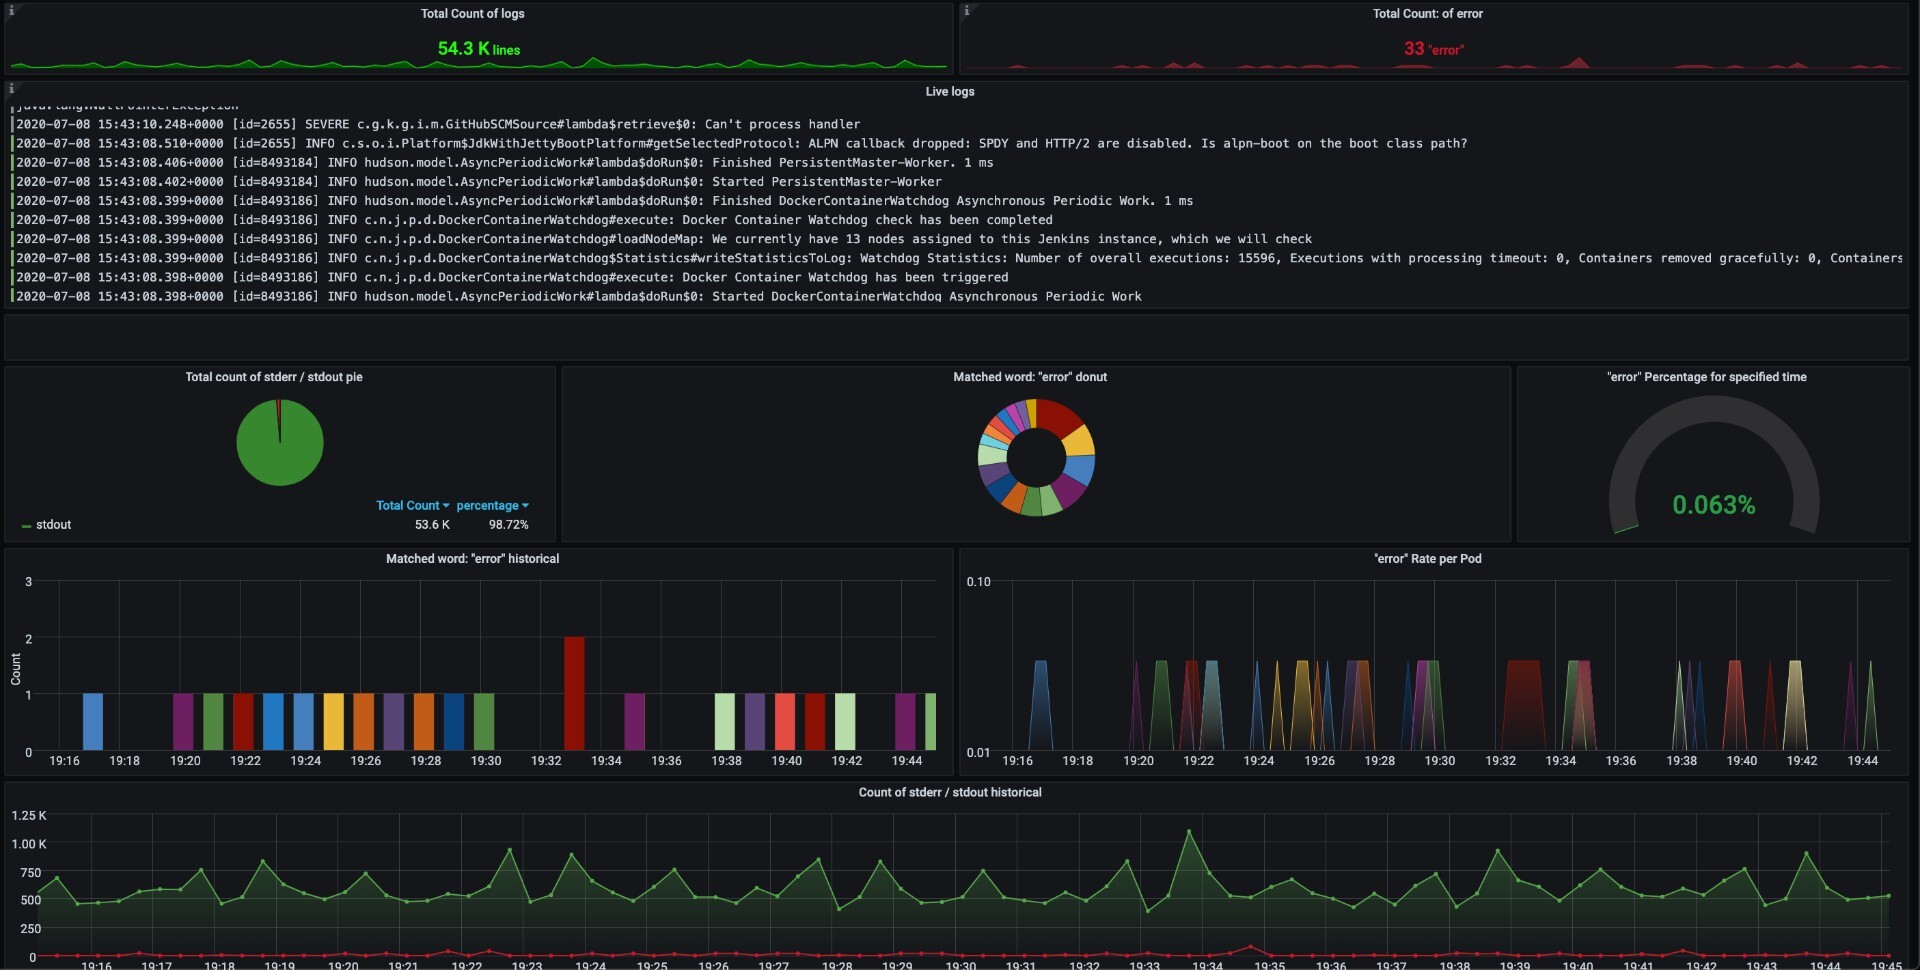Viewport: 1920px width, 970px height.
Task: Open the Matched word "error" historical title menu
Action: (x=473, y=559)
